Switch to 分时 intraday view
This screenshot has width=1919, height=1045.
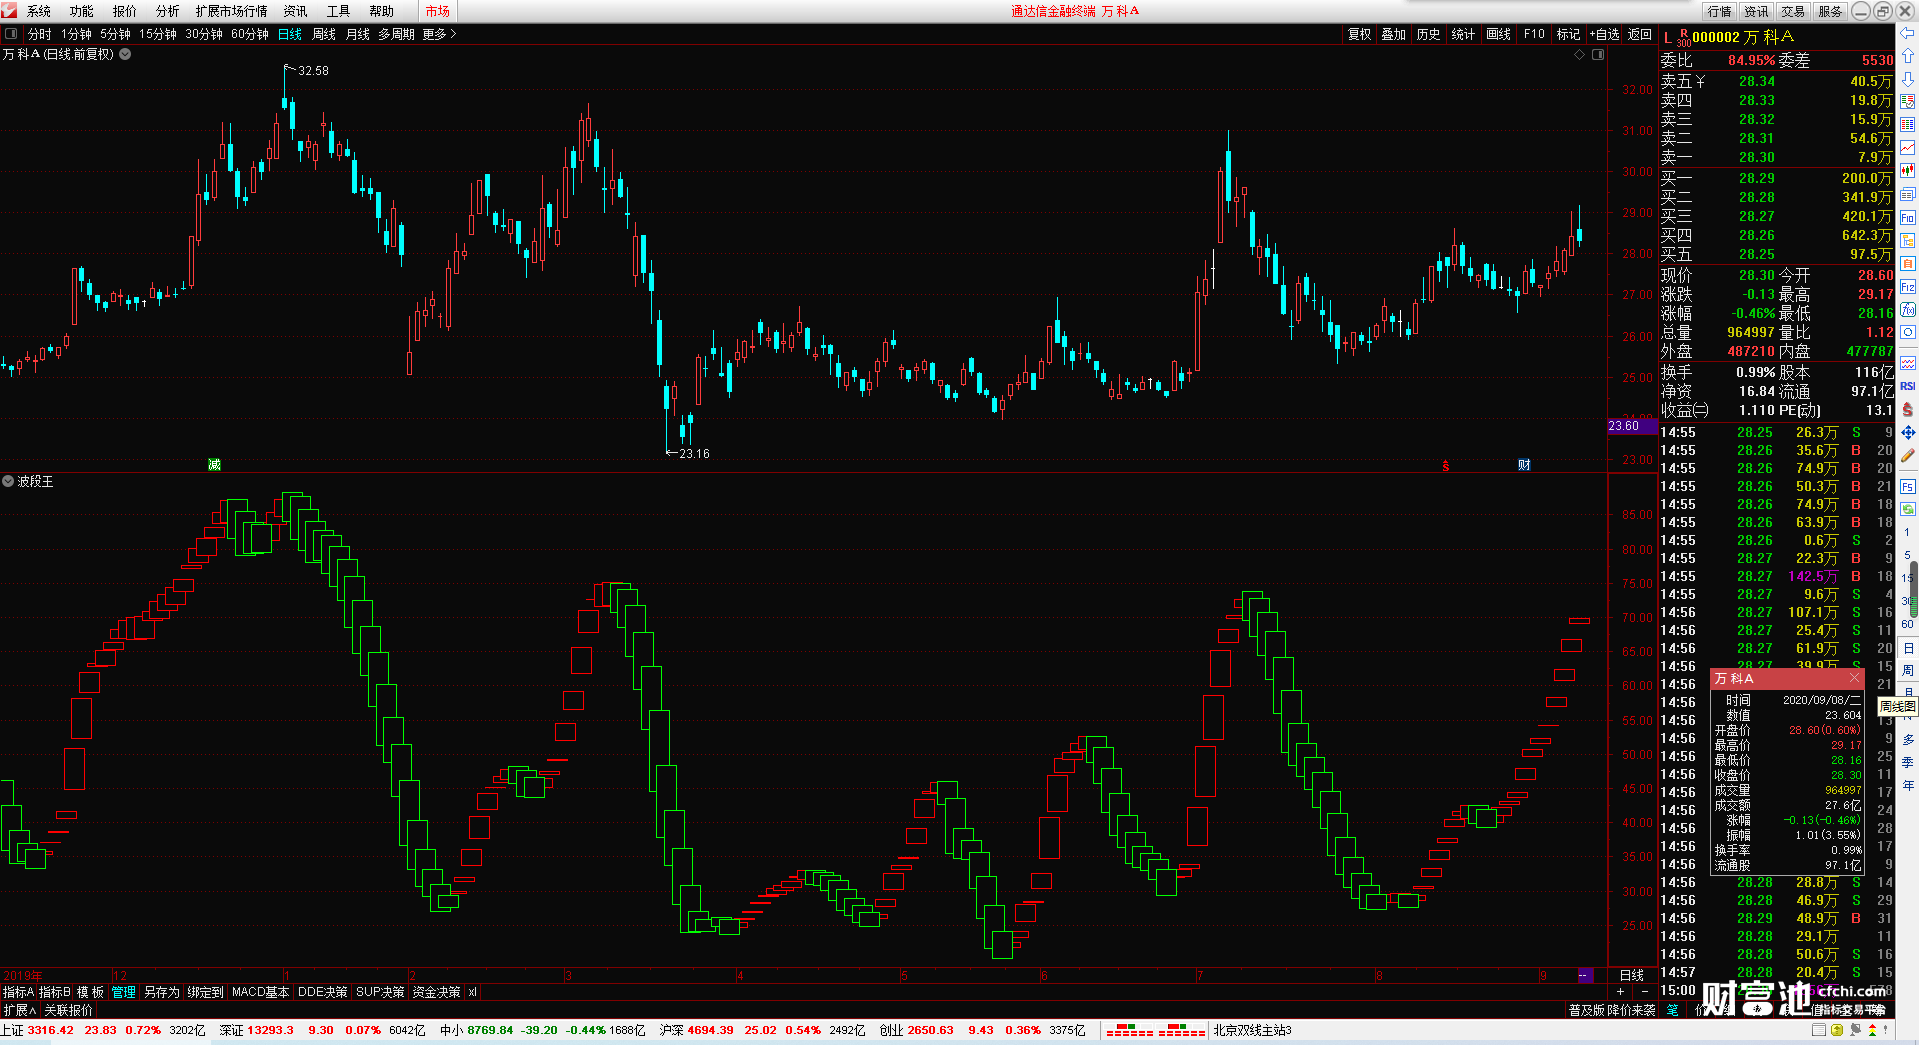(x=40, y=34)
